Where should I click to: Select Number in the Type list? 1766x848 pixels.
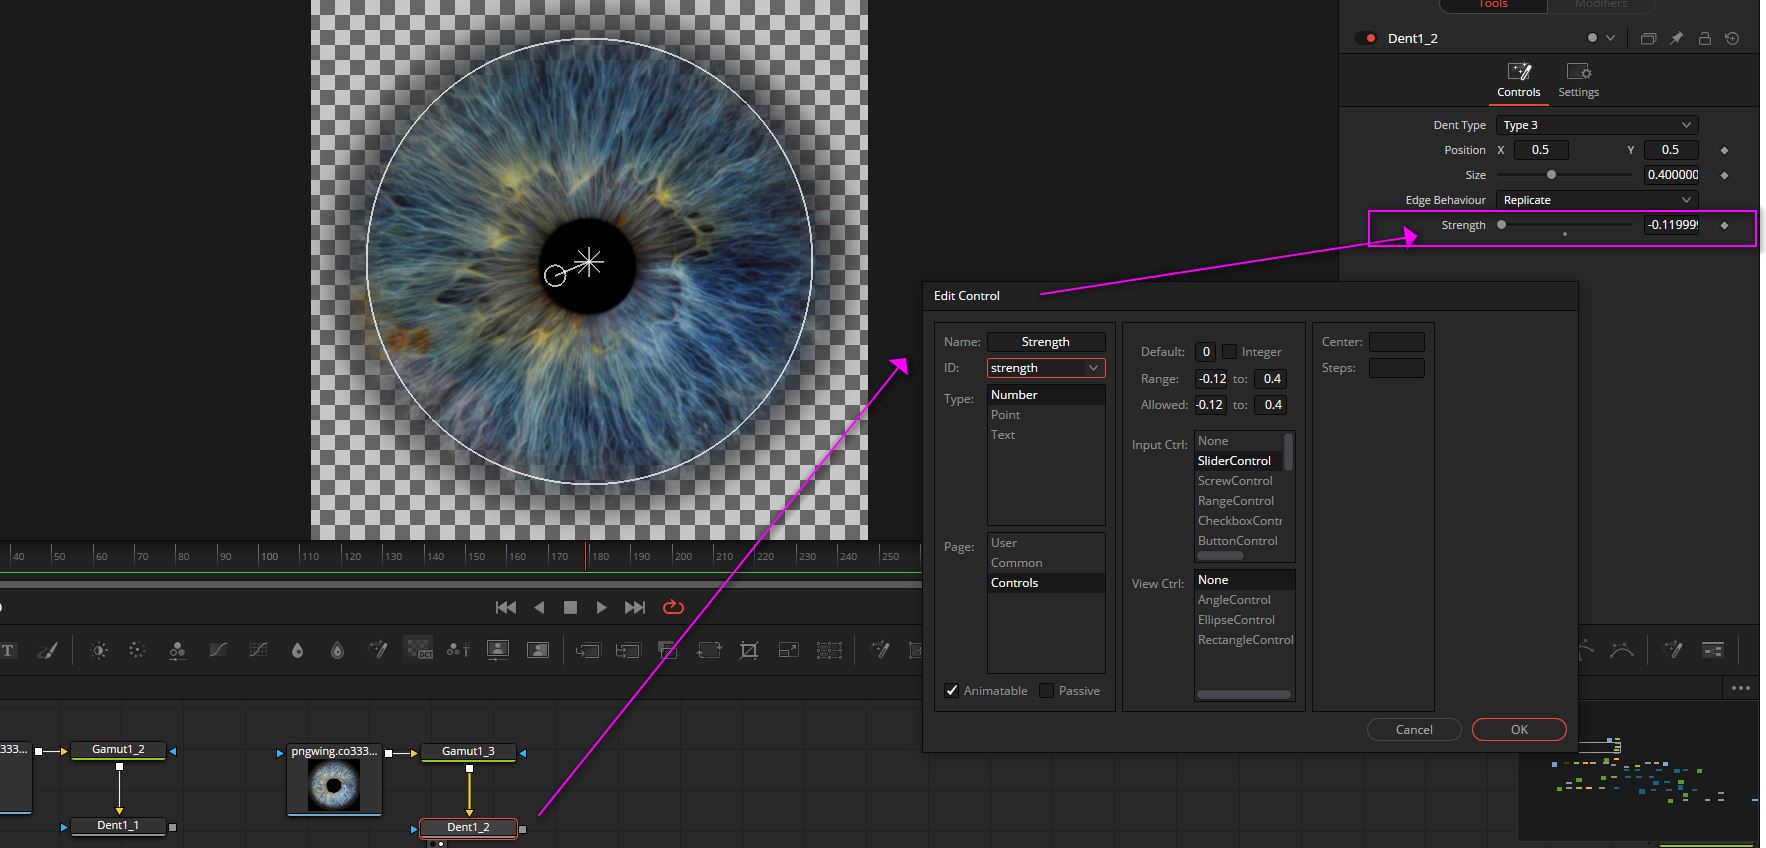1046,395
